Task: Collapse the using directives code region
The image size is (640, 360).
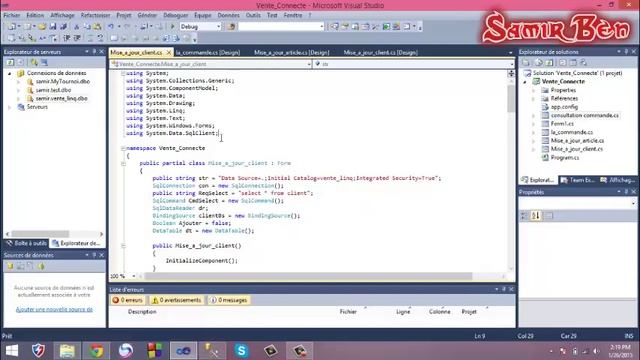Action: click(x=123, y=73)
